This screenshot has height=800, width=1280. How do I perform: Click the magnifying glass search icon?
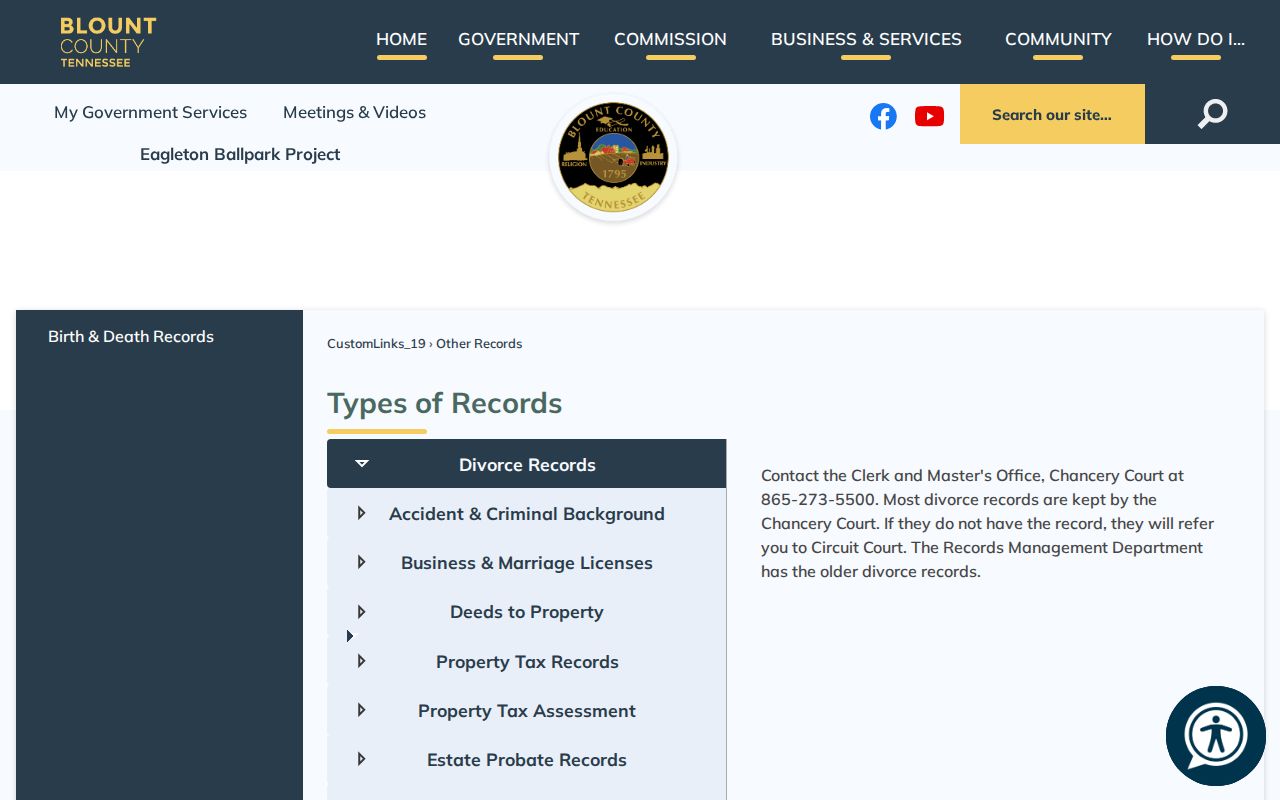(1212, 114)
